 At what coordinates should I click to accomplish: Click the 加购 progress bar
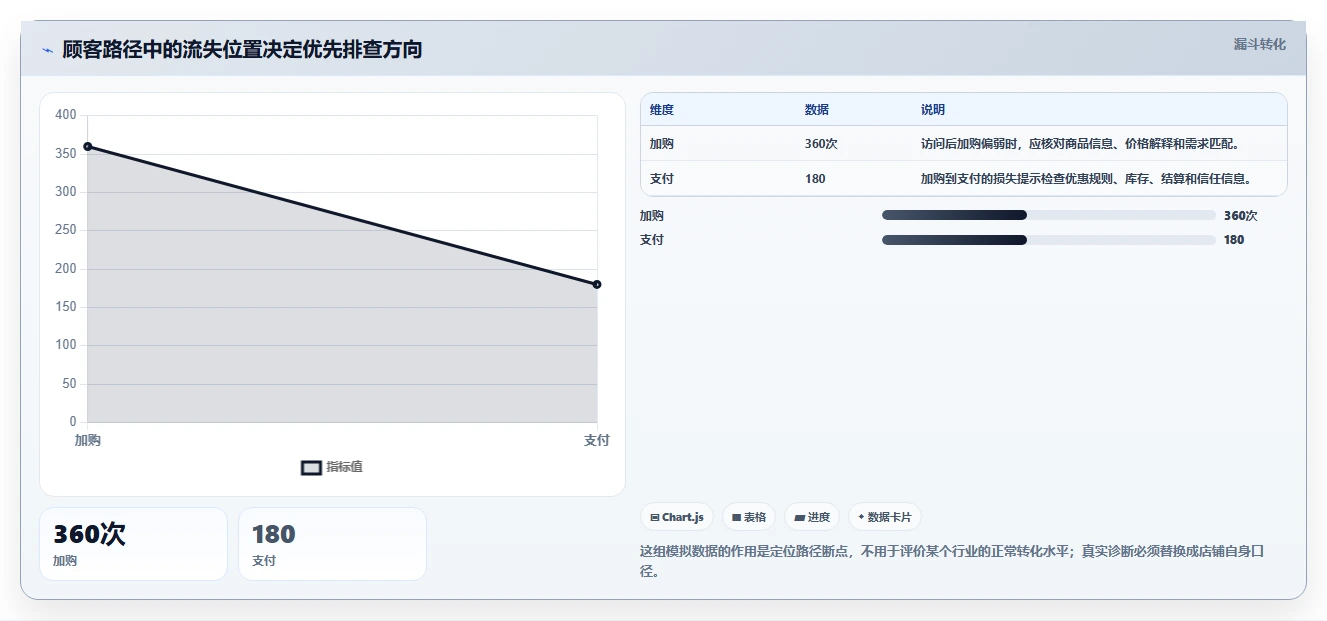(1048, 216)
